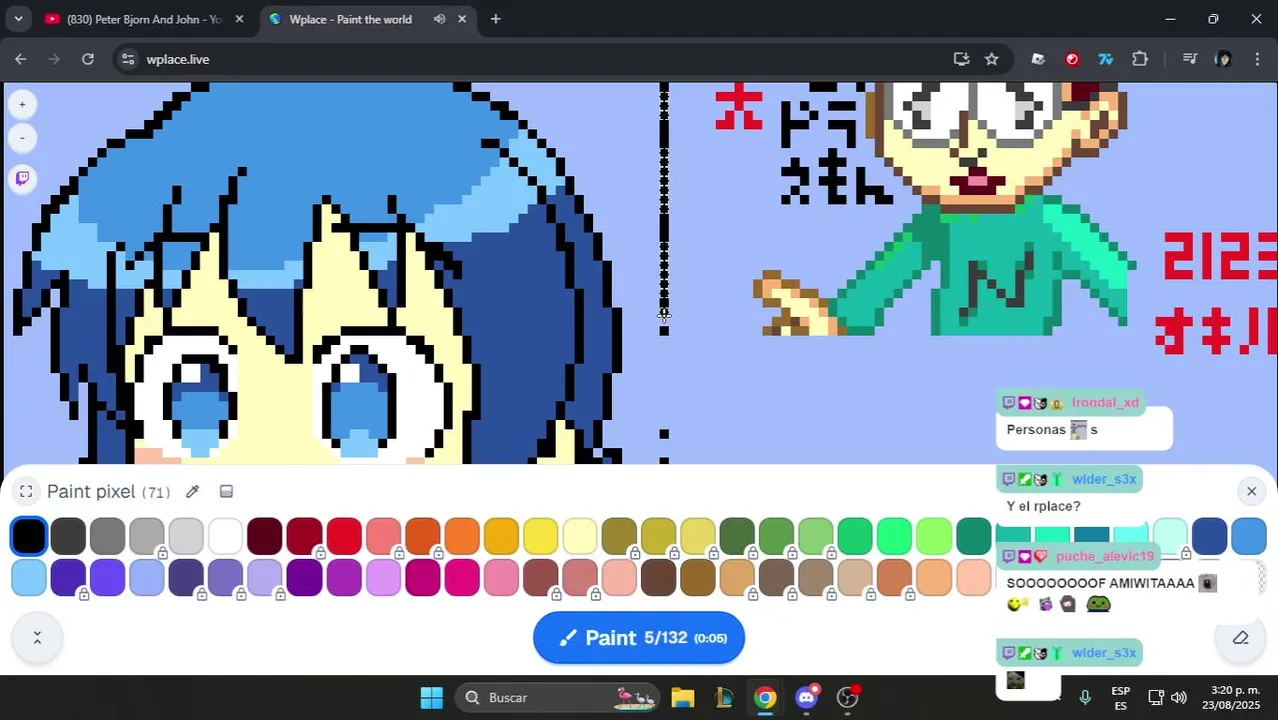Open the ESP language selector
The width and height of the screenshot is (1278, 720).
(x=1120, y=697)
